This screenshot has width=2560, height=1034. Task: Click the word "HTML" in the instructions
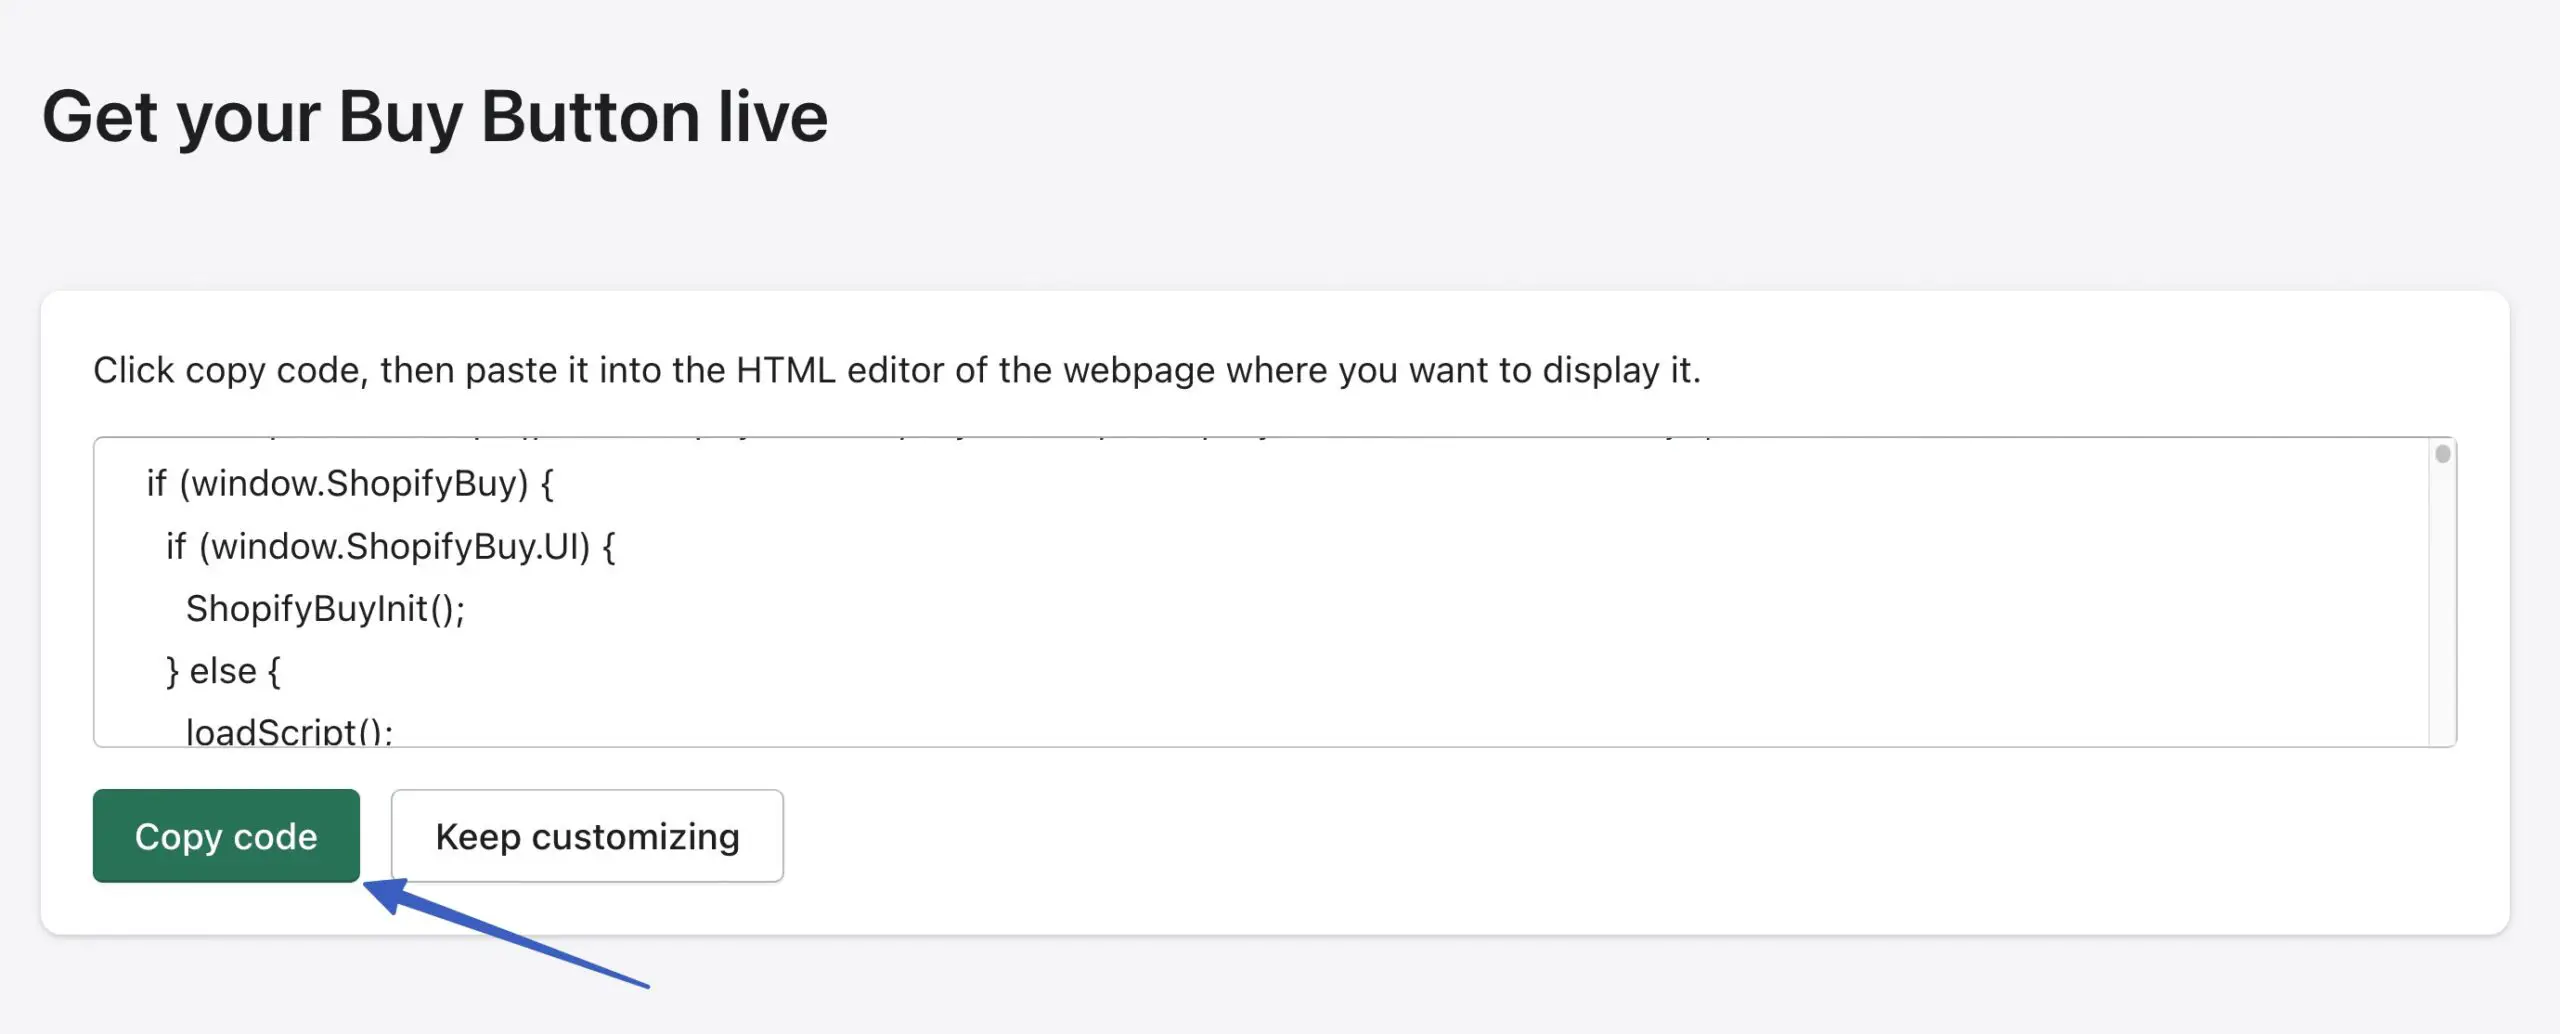[x=785, y=370]
